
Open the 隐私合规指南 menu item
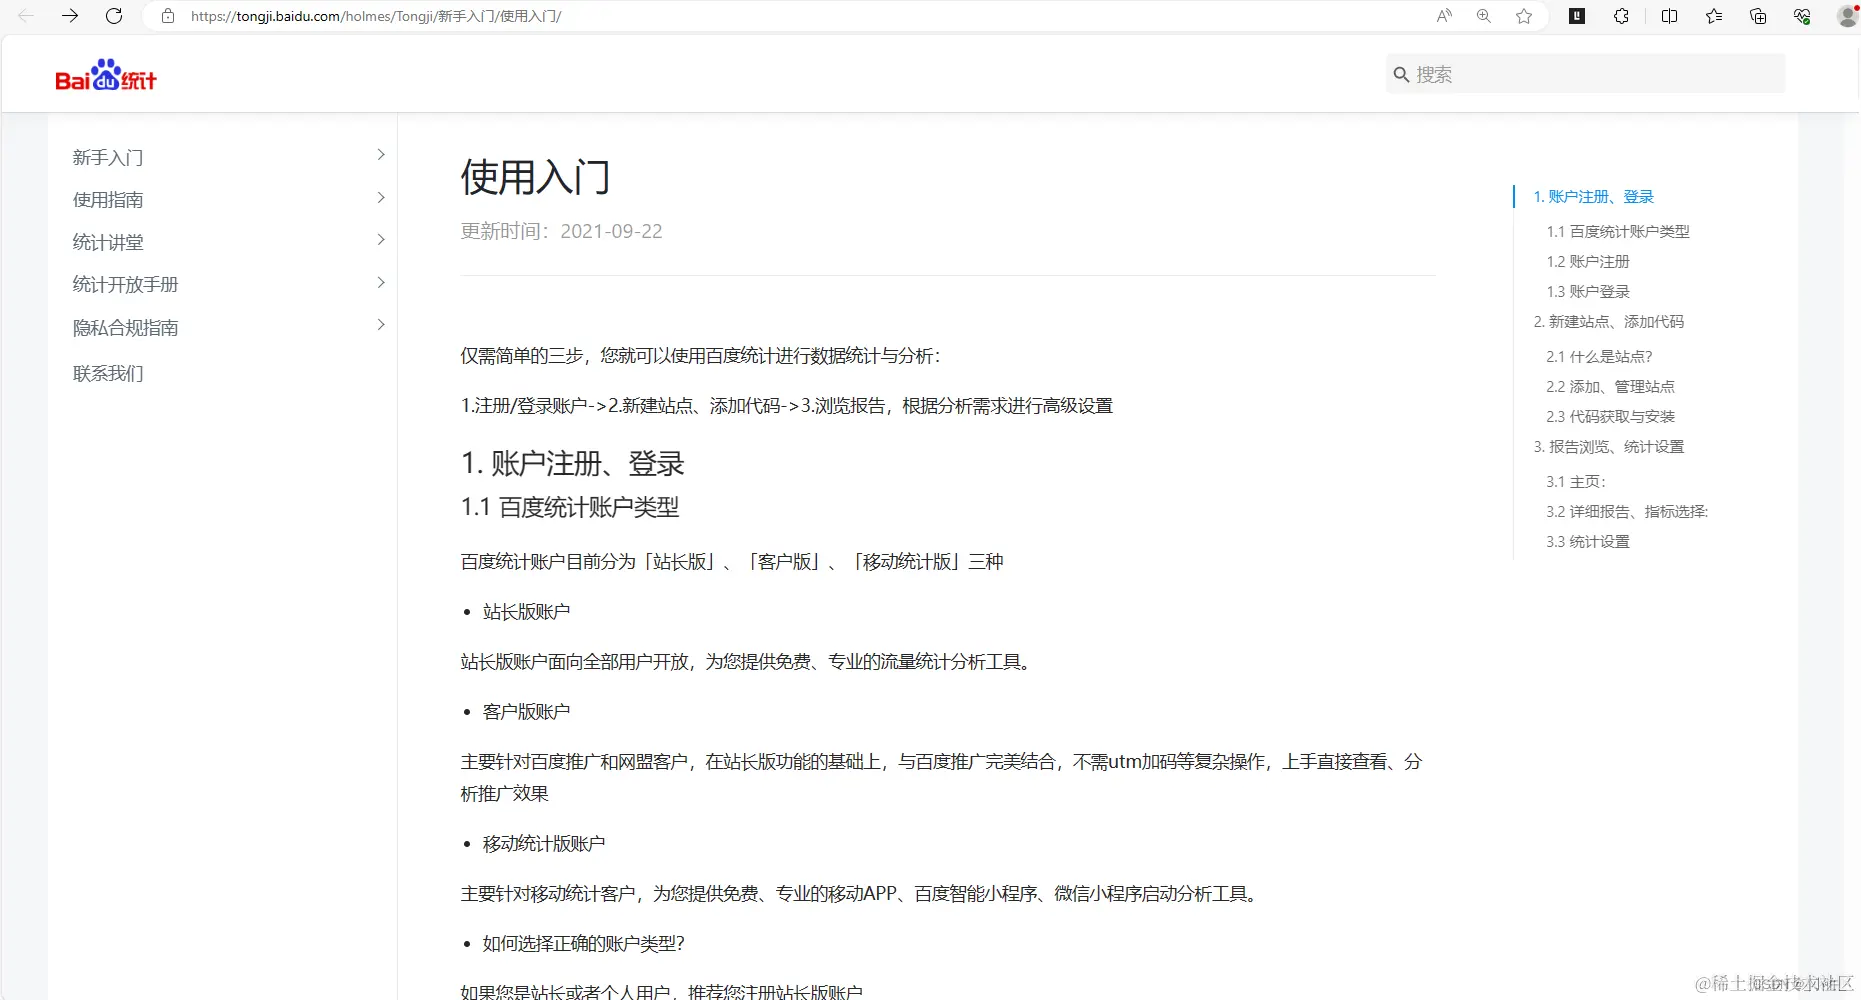(x=124, y=326)
